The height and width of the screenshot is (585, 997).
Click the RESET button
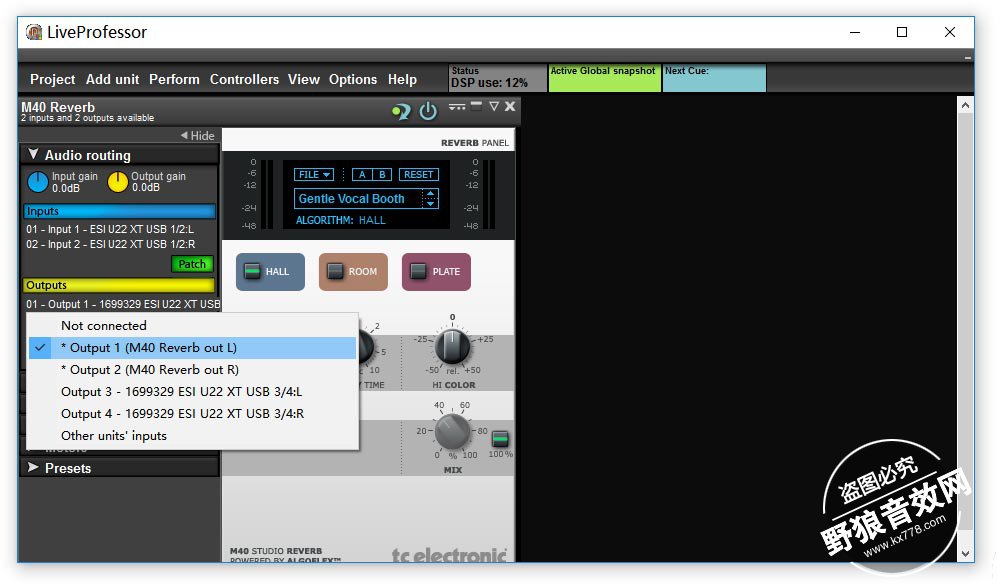pyautogui.click(x=418, y=174)
